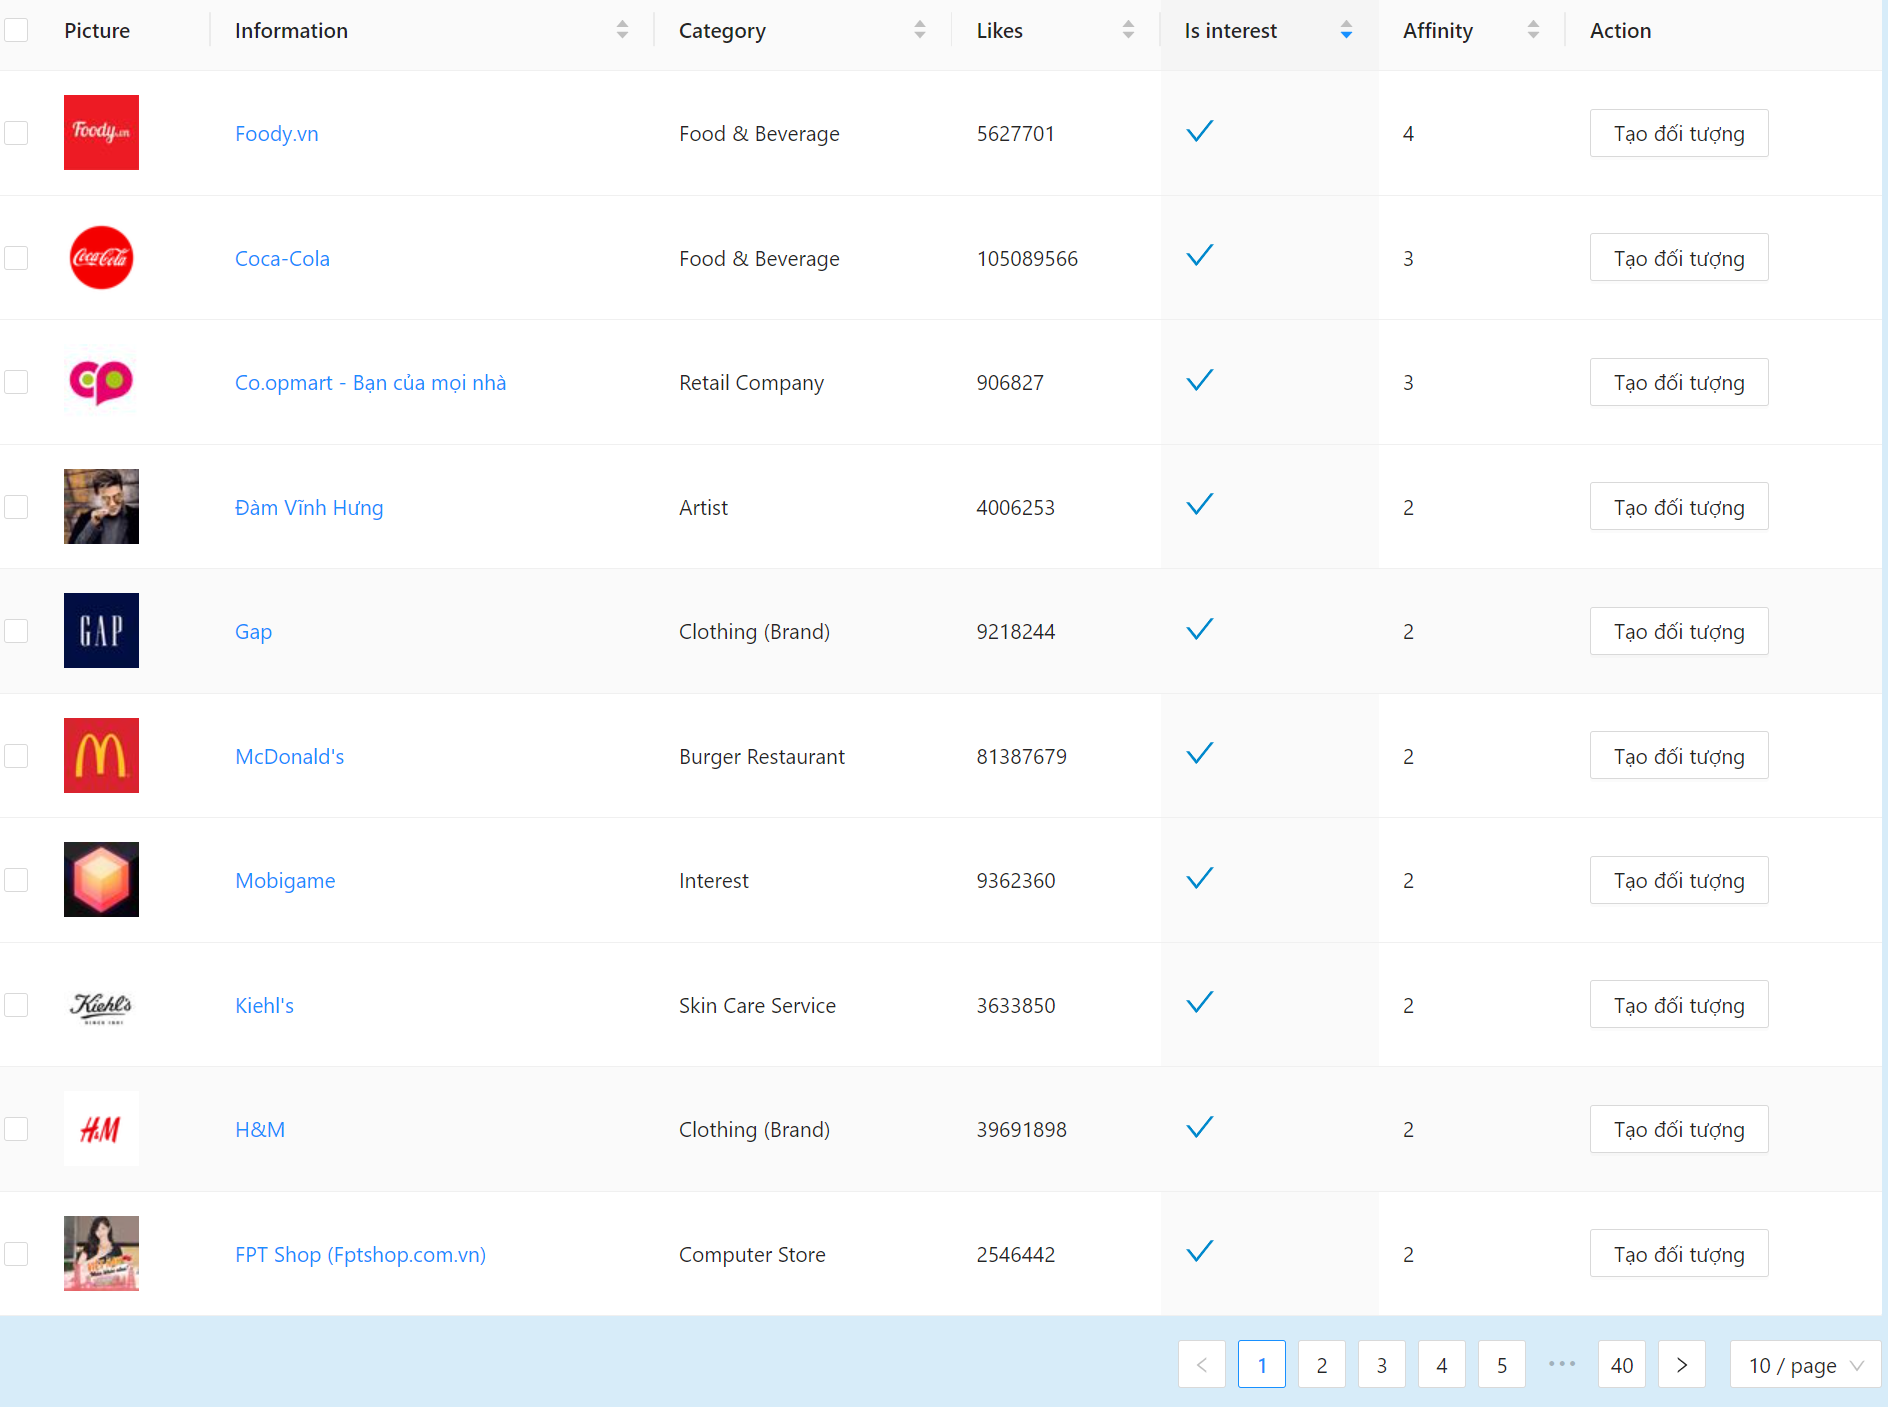The height and width of the screenshot is (1407, 1889).
Task: Go to page 5
Action: [x=1502, y=1365]
